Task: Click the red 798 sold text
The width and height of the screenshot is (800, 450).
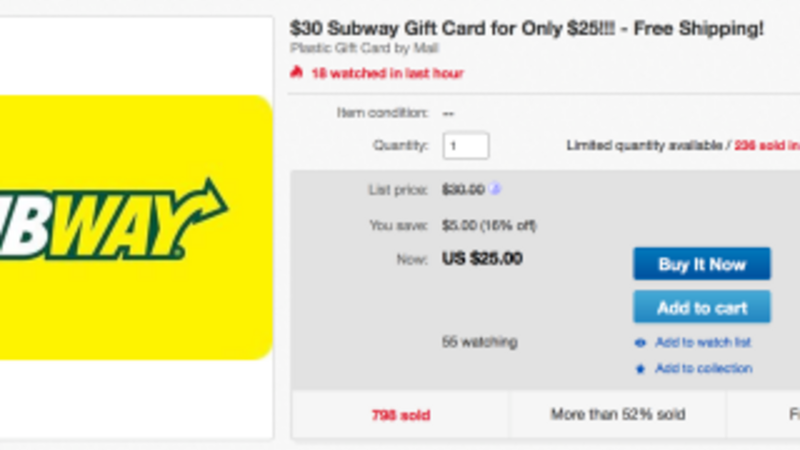Action: (x=400, y=414)
